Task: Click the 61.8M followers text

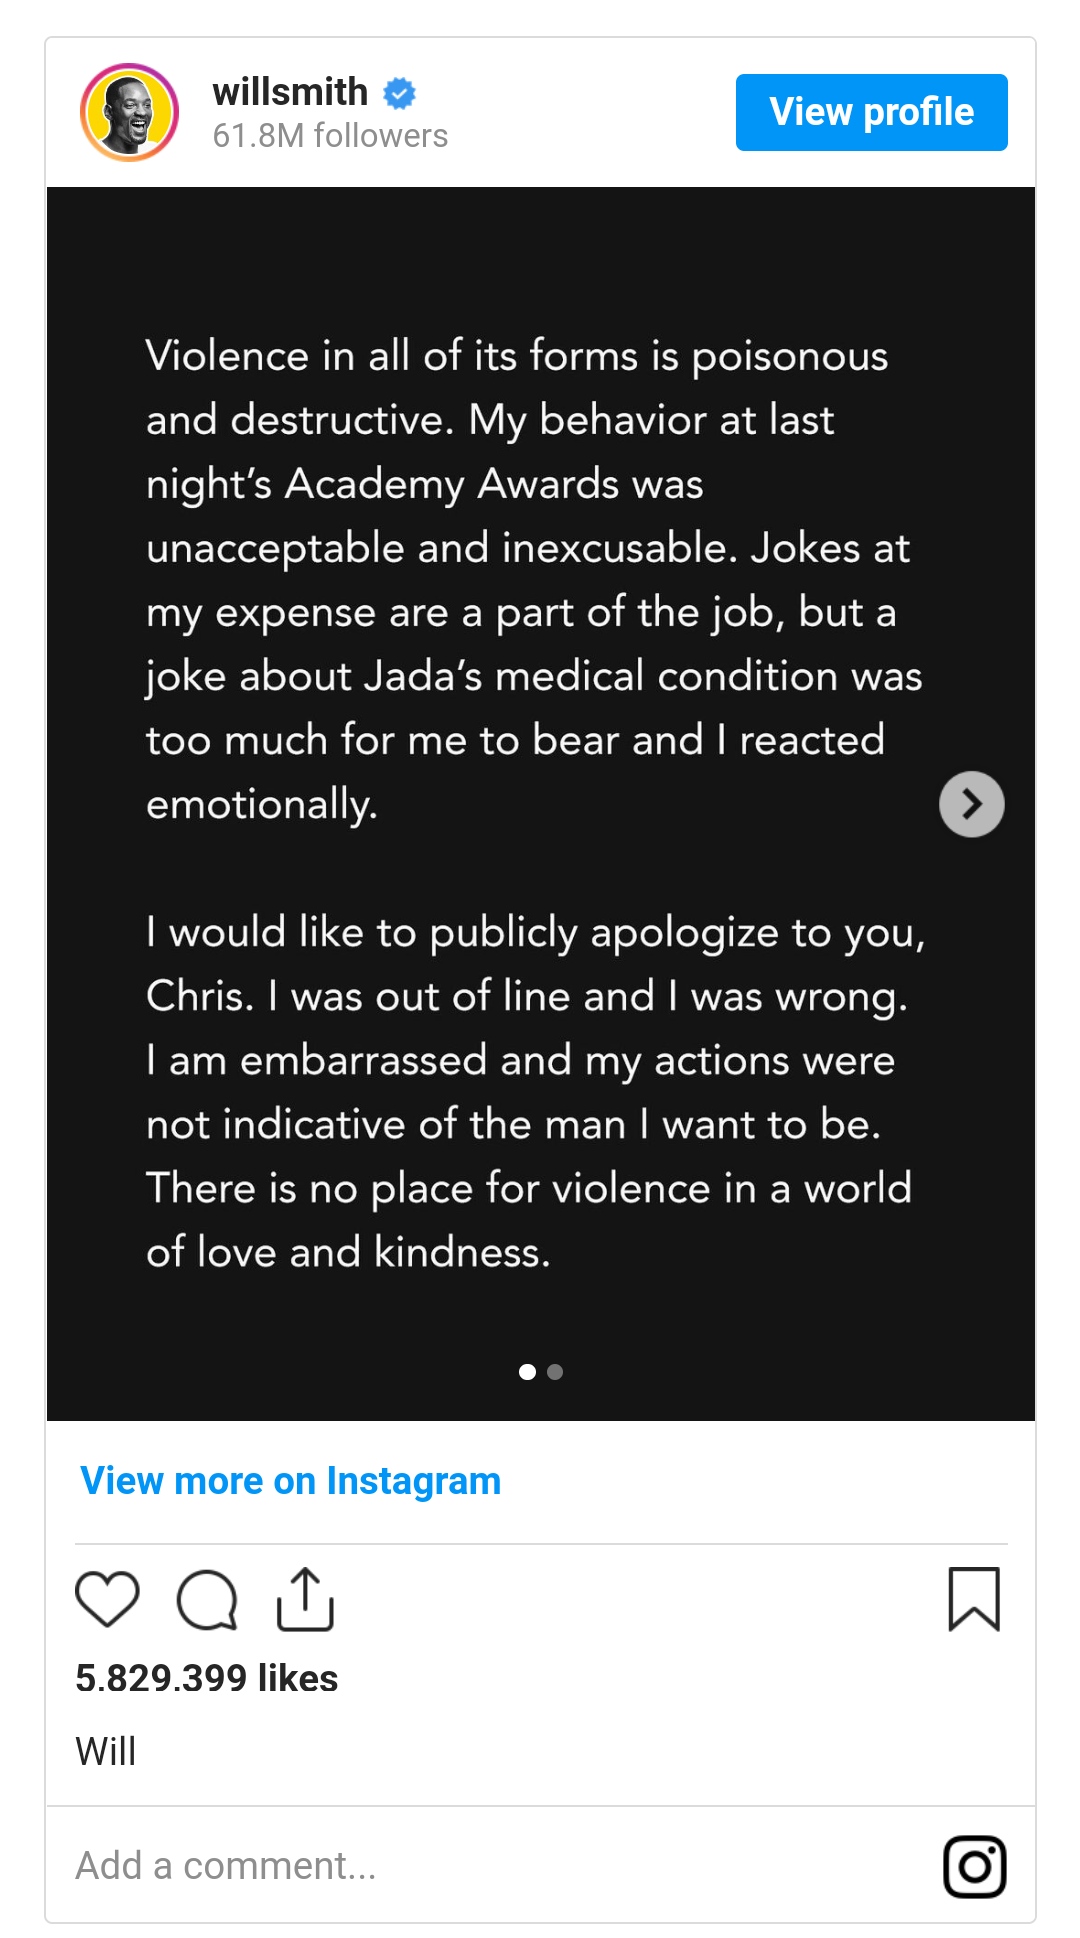Action: (330, 136)
